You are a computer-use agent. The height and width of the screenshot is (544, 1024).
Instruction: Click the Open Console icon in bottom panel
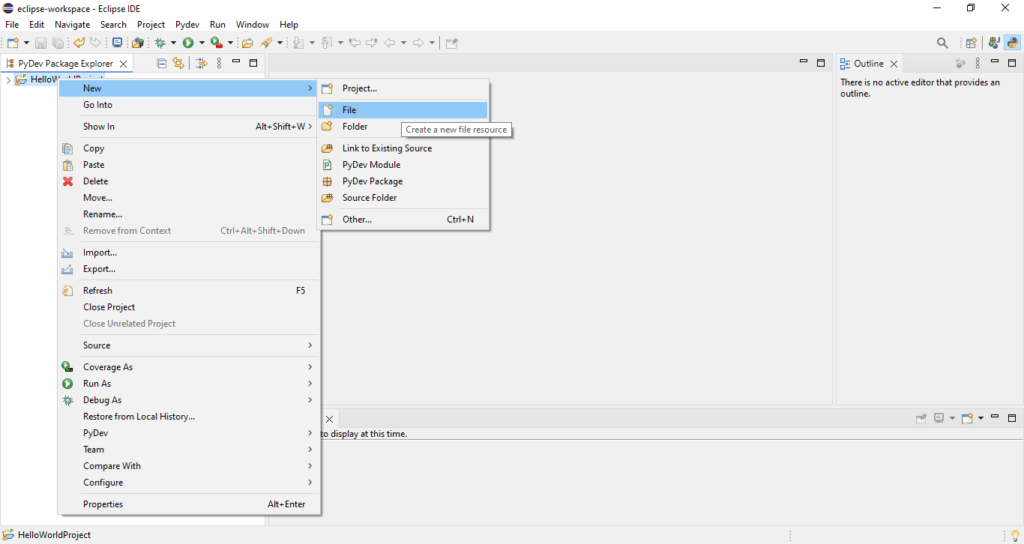(x=968, y=418)
